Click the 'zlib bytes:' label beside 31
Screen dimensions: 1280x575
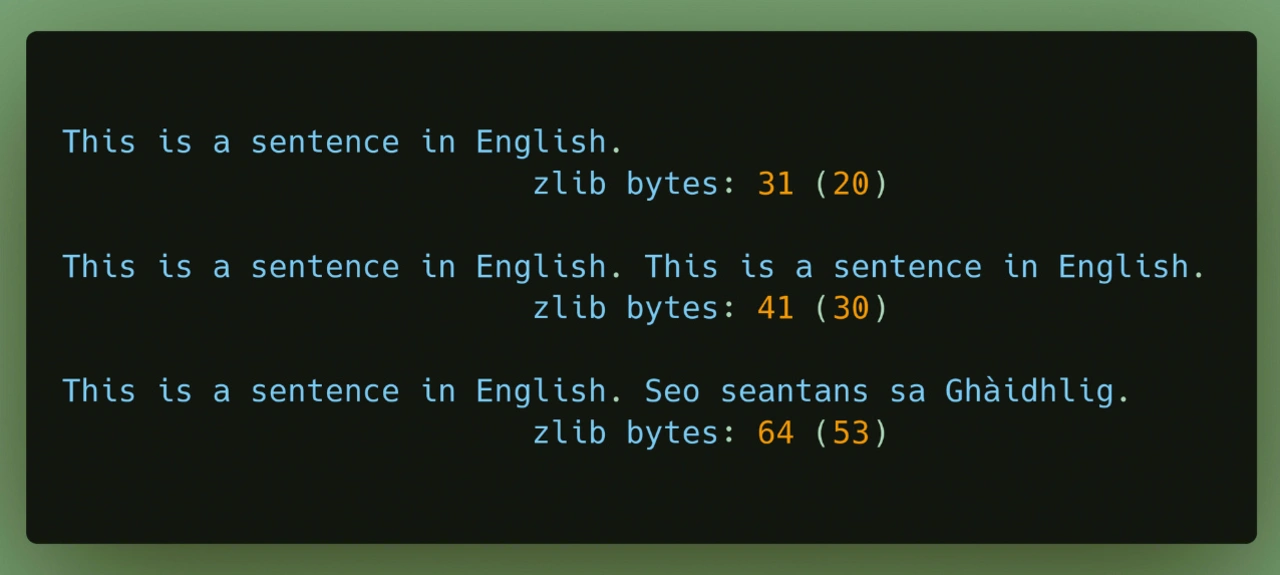click(x=636, y=184)
